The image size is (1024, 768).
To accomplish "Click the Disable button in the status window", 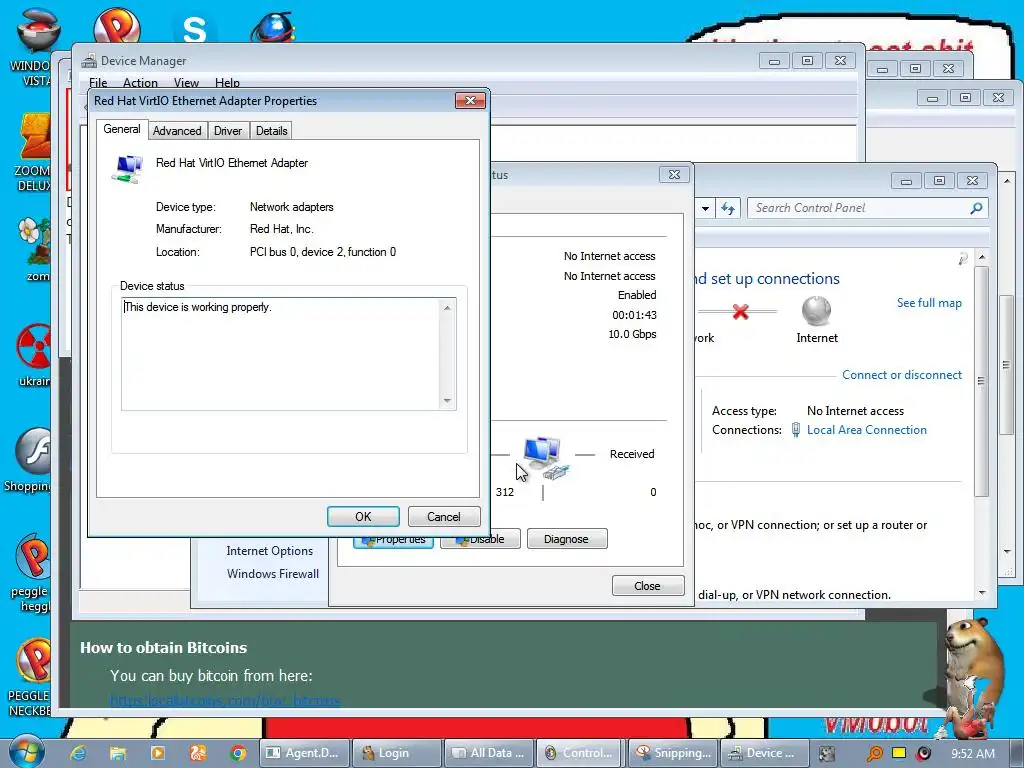I will 481,540.
